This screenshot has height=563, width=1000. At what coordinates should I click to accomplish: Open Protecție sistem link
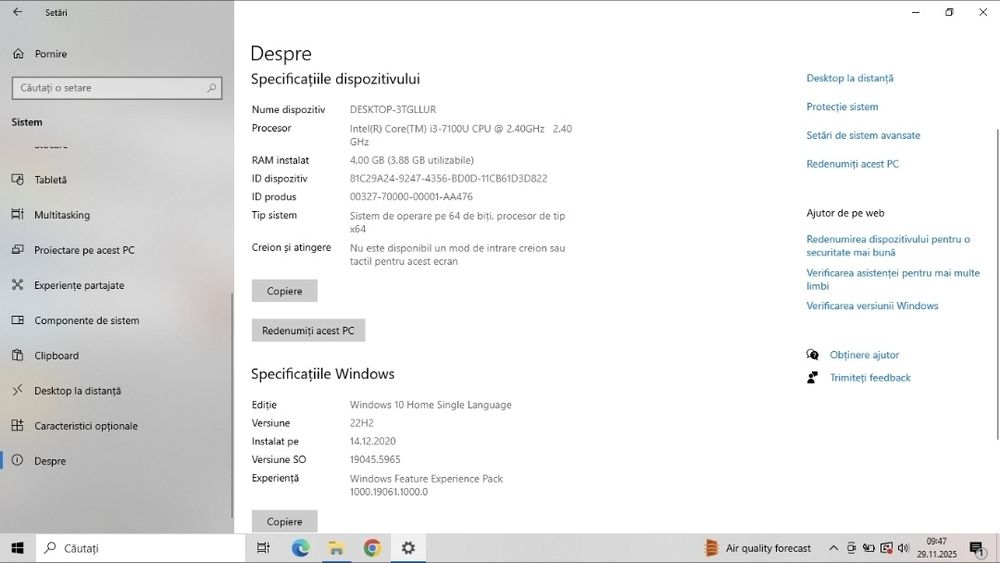click(x=842, y=106)
